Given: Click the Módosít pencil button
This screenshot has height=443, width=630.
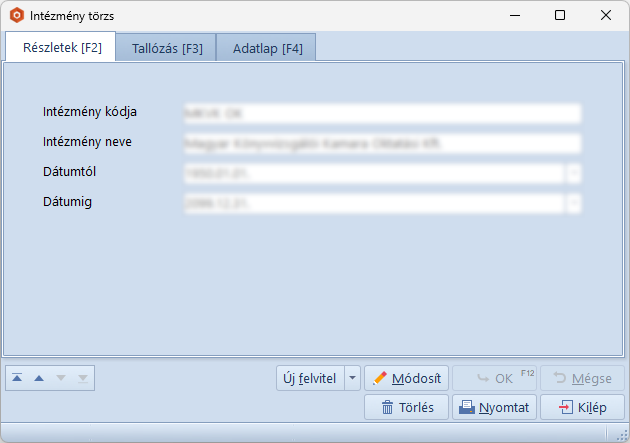Looking at the screenshot, I should [406, 378].
